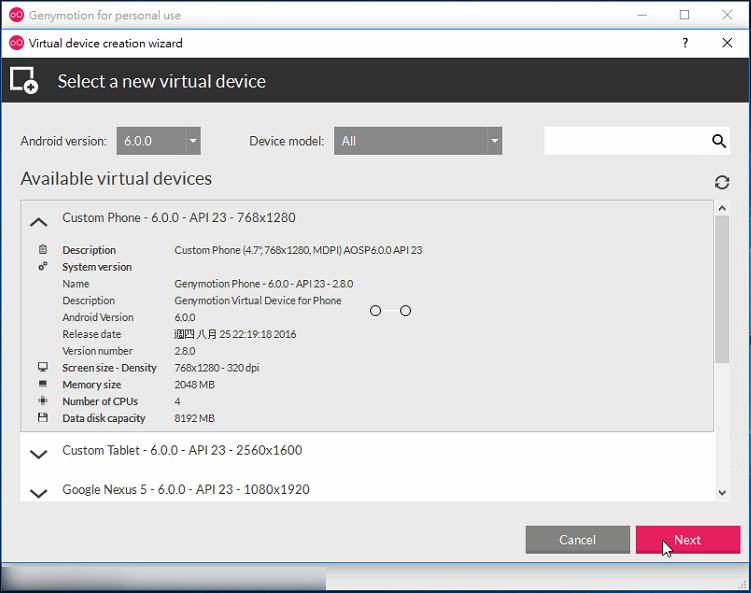The height and width of the screenshot is (593, 751).
Task: Select Google Nexus 5 - 6.0.0 - API 23 title
Action: click(x=186, y=490)
